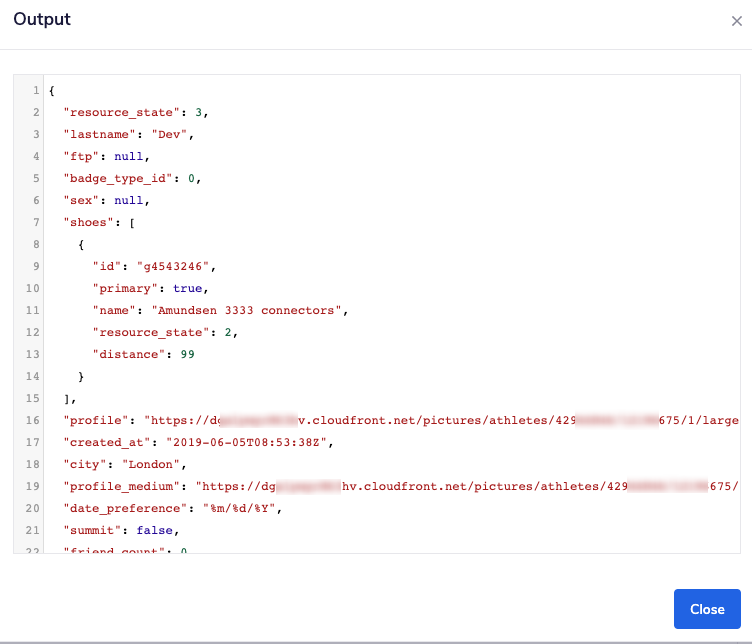Screen dimensions: 752x644
Task: Click the "badge_type_id" key
Action: (x=119, y=178)
